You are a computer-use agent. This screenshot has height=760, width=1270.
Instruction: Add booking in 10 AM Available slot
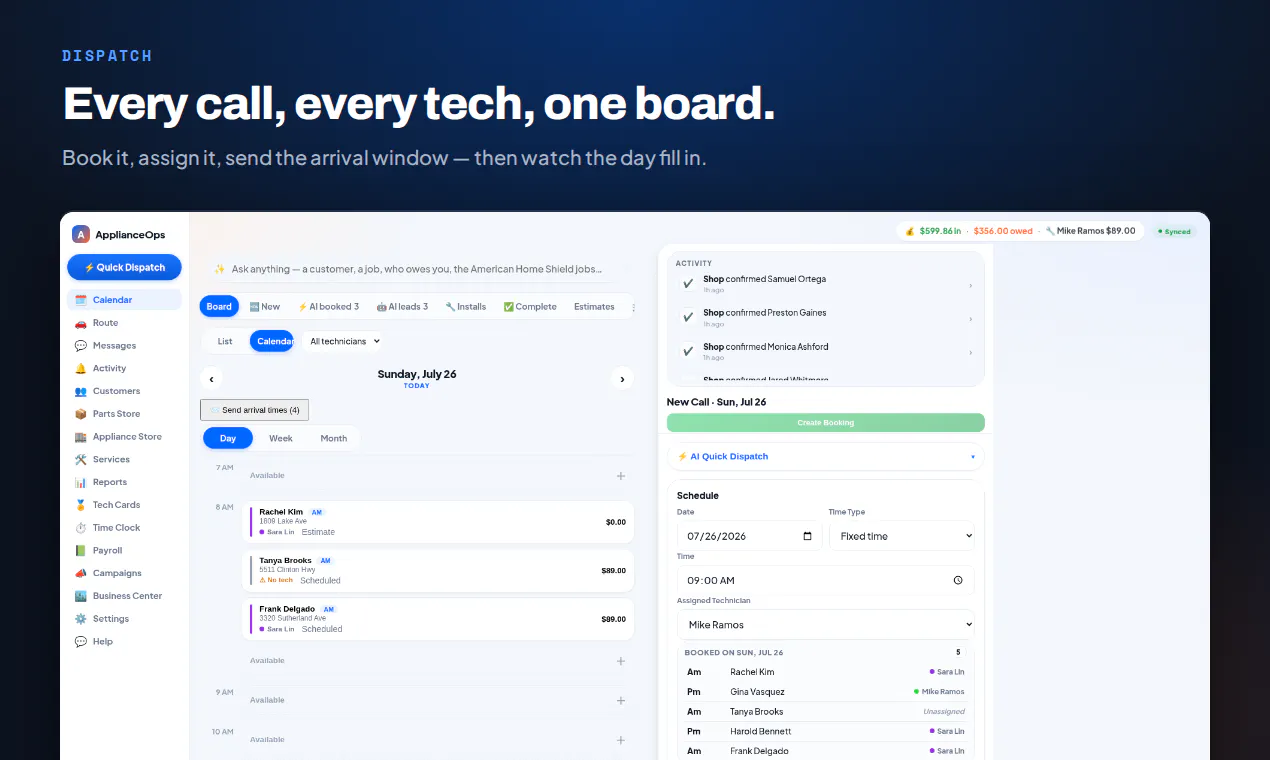(x=621, y=740)
